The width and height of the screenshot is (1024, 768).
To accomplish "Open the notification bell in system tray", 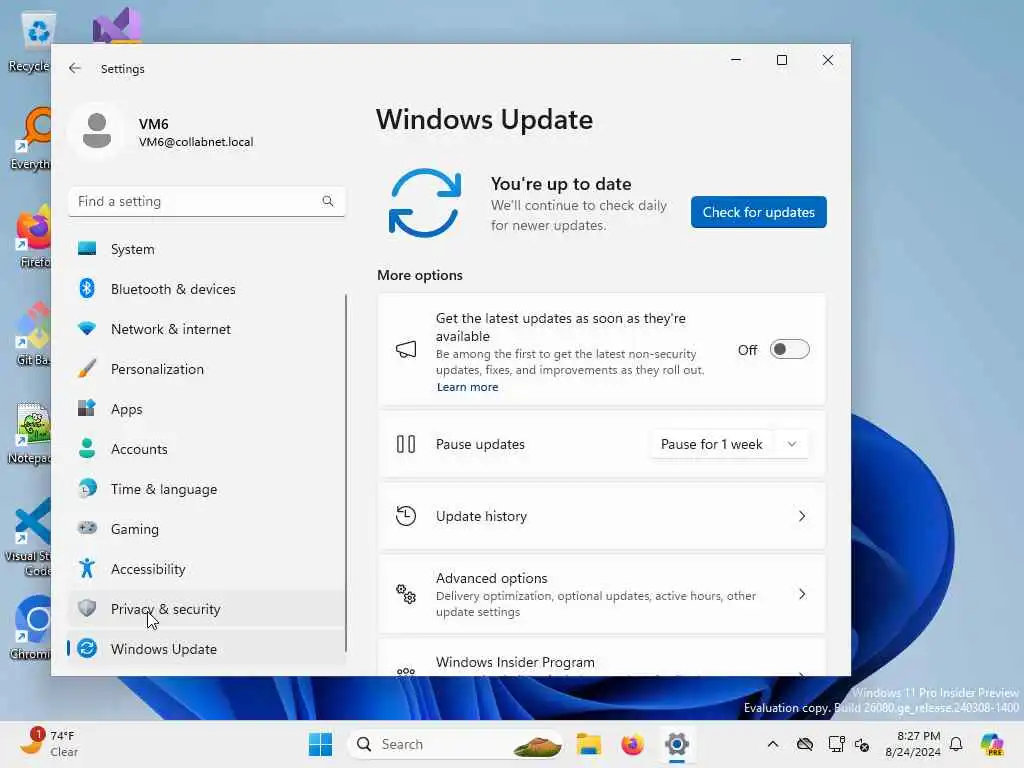I will [956, 744].
